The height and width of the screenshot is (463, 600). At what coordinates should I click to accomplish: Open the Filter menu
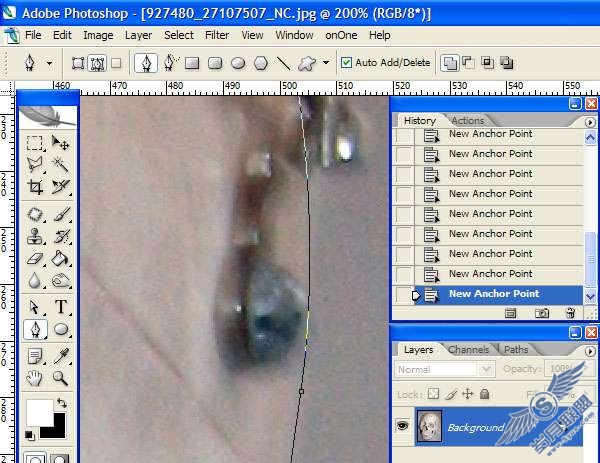pos(217,35)
